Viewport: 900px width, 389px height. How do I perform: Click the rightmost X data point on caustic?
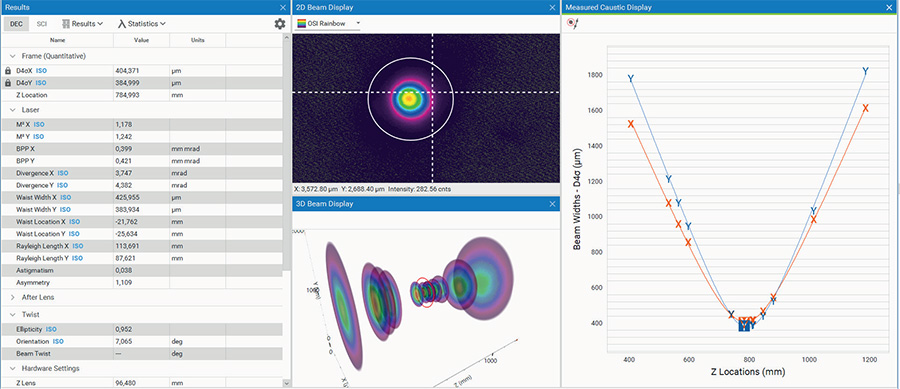pyautogui.click(x=866, y=108)
